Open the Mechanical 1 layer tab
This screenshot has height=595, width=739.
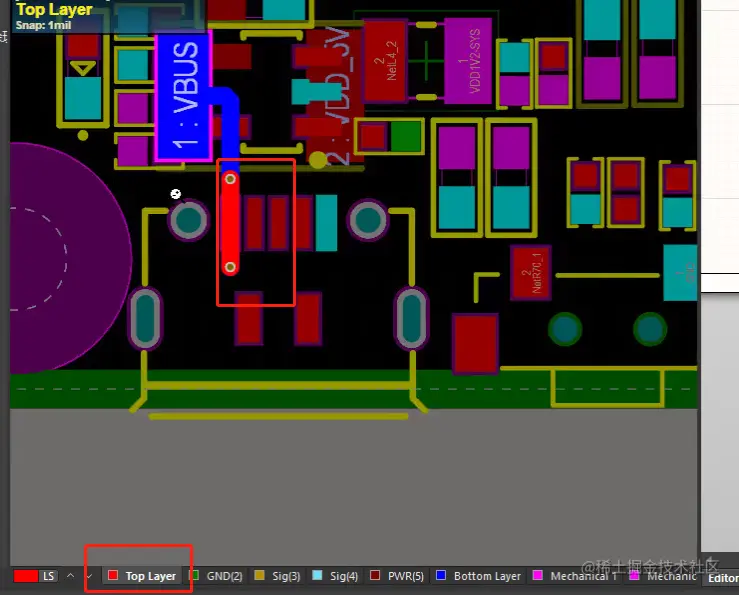[575, 576]
